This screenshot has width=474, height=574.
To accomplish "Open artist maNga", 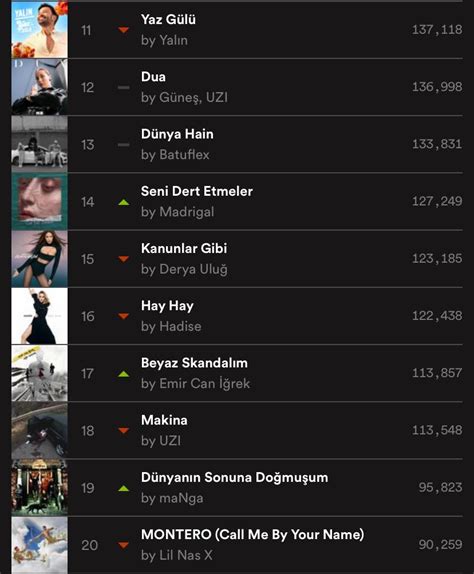I will point(181,498).
